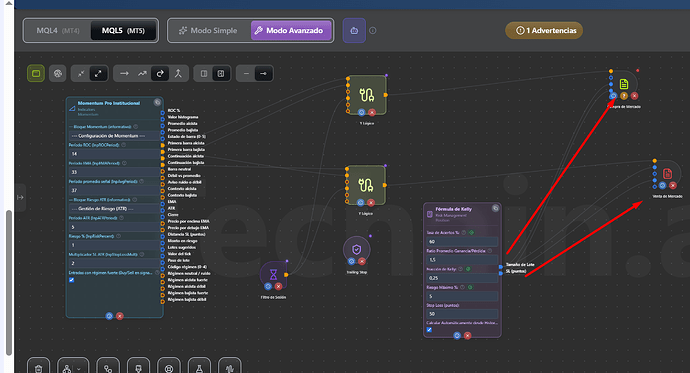
Task: Click the Continuación bajista output port
Action: (x=162, y=165)
